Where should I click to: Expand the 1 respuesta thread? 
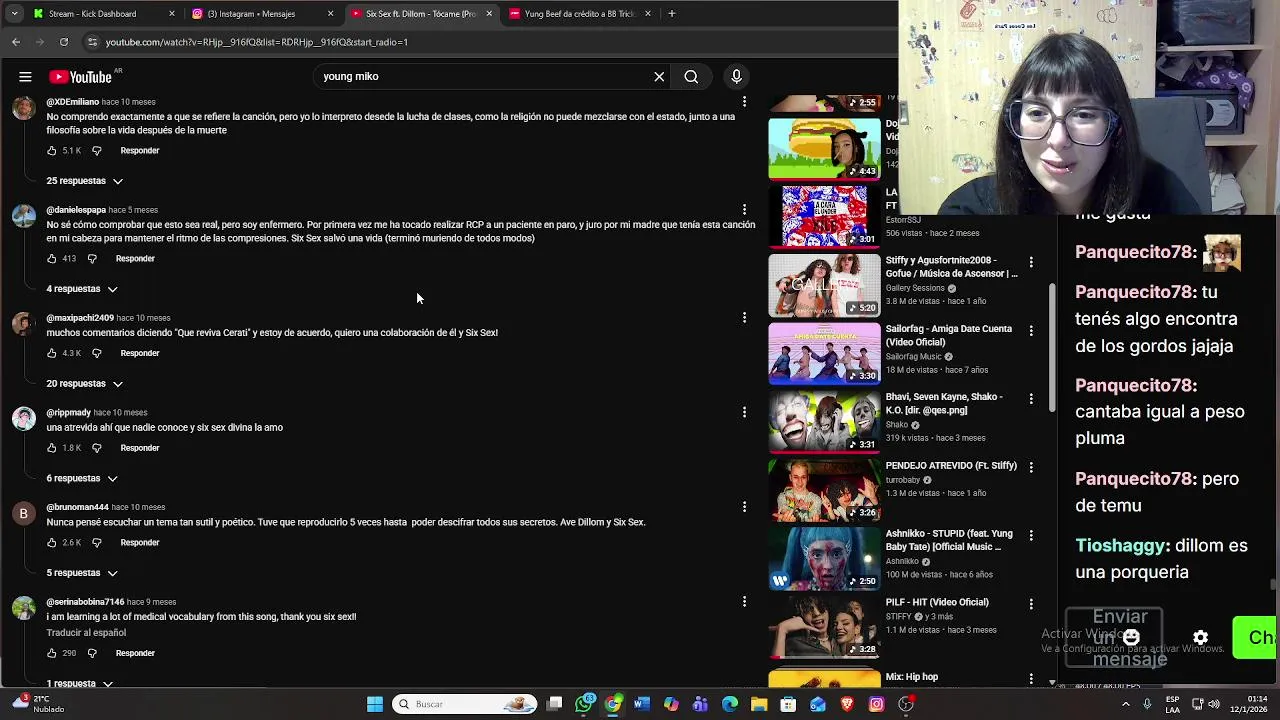(79, 683)
